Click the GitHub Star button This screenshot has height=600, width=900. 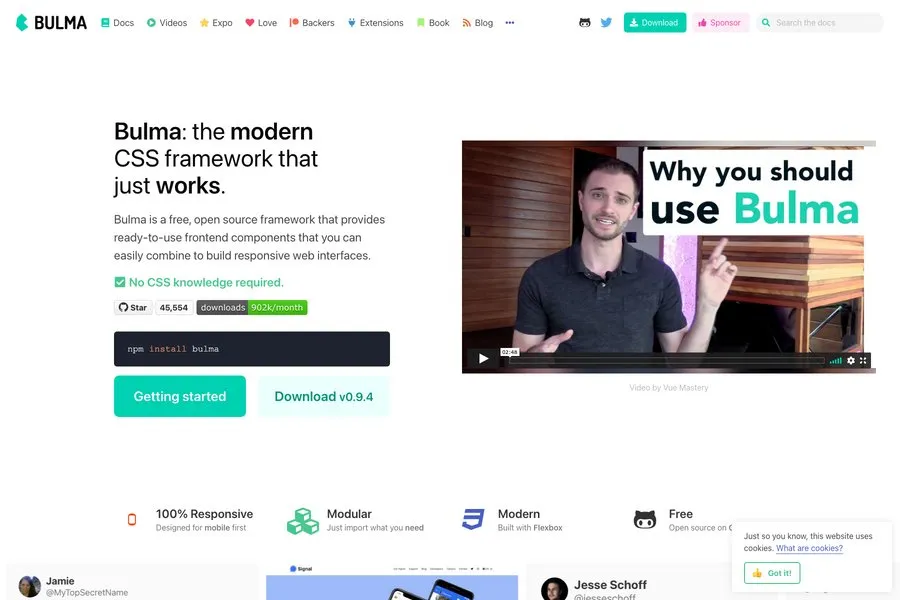(133, 307)
